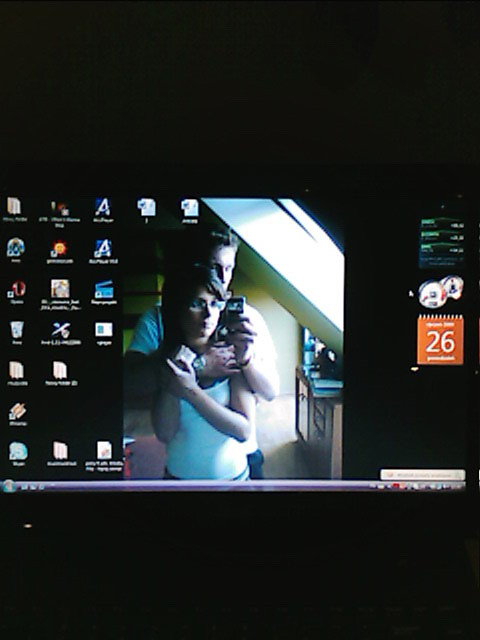Open the red Opera browser shortcut
The height and width of the screenshot is (640, 480).
[x=17, y=289]
